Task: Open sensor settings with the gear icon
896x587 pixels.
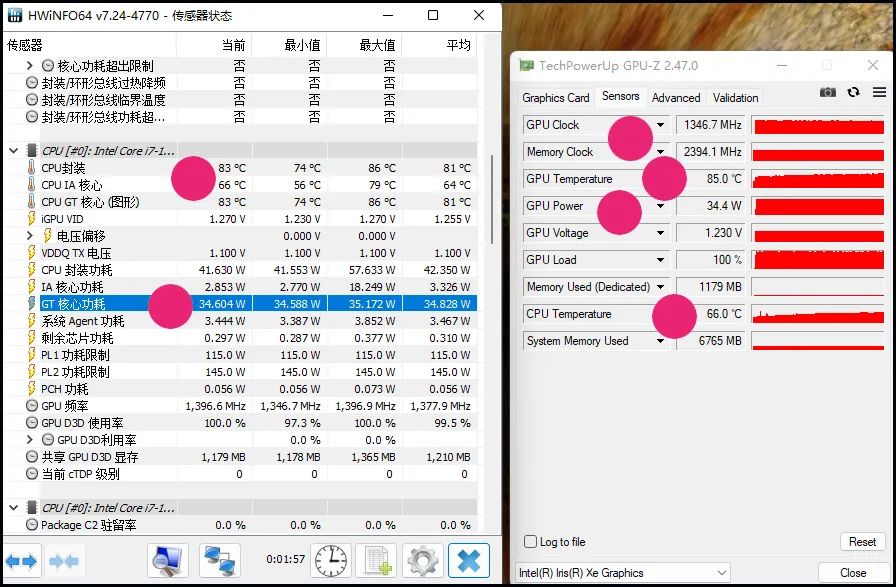Action: click(423, 561)
